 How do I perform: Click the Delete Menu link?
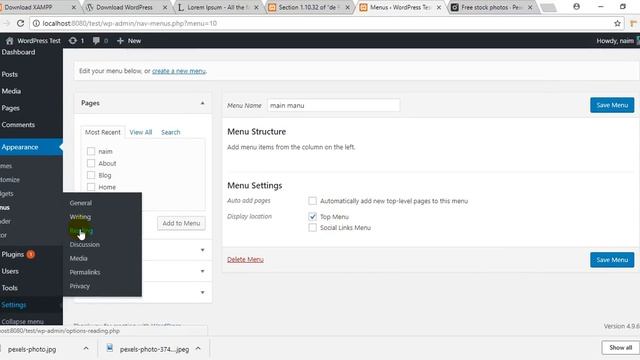click(245, 260)
